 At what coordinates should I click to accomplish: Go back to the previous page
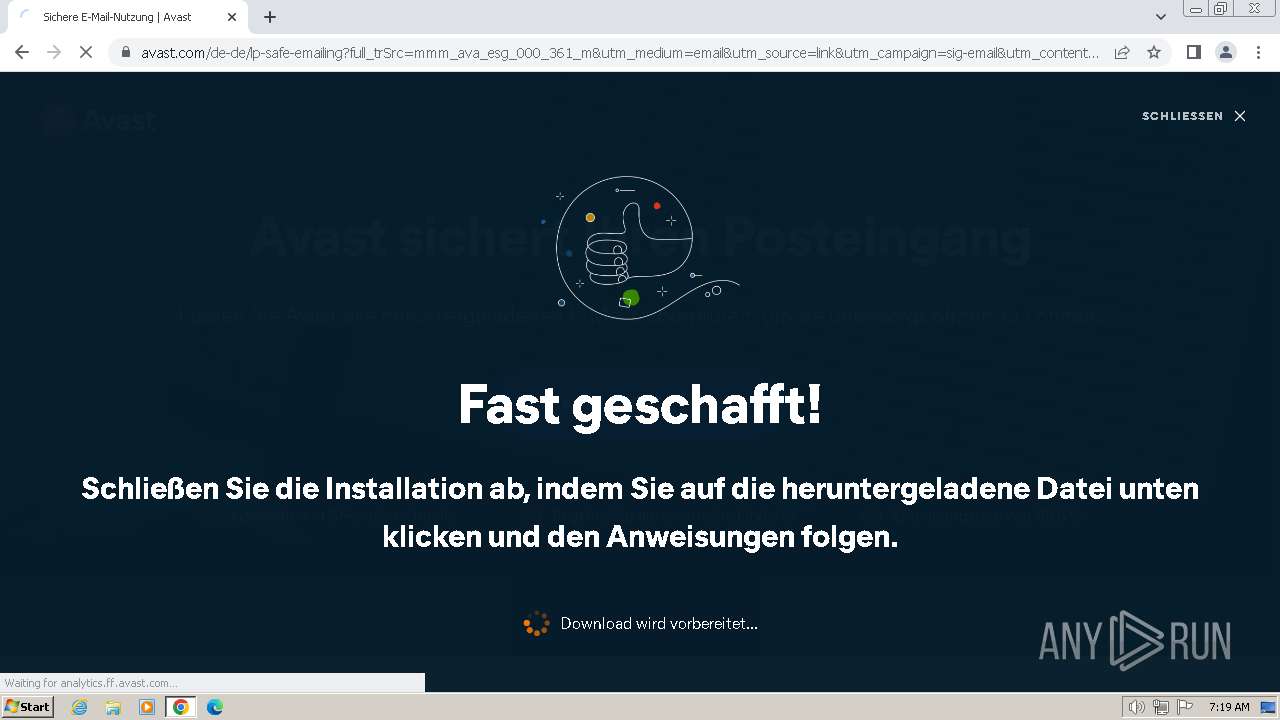22,52
